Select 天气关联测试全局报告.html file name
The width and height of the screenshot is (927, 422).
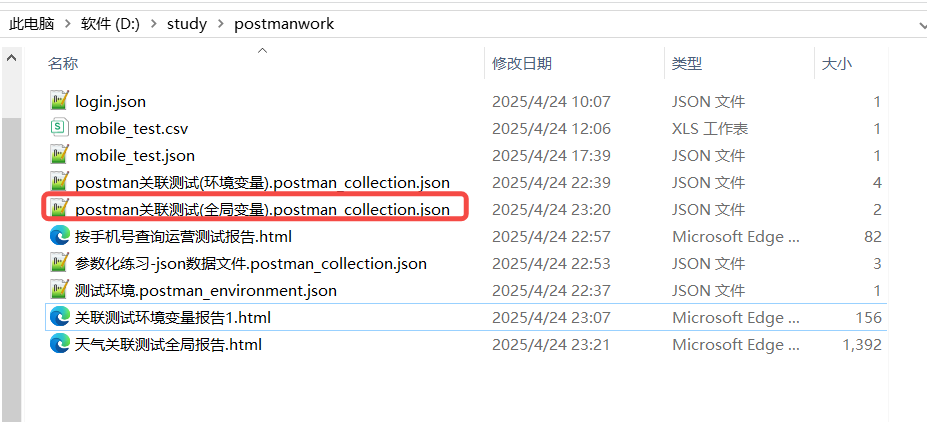tap(168, 345)
